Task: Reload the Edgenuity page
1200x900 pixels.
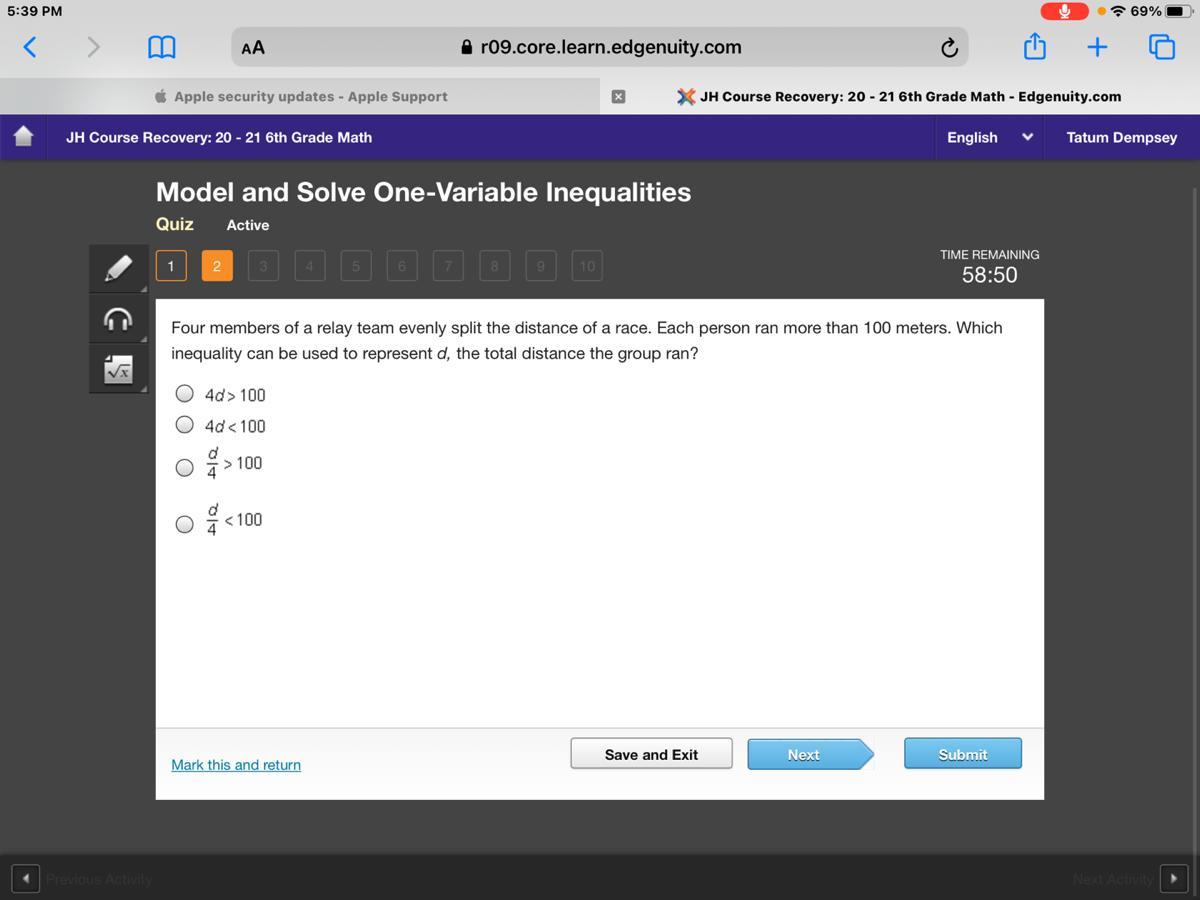Action: tap(949, 47)
